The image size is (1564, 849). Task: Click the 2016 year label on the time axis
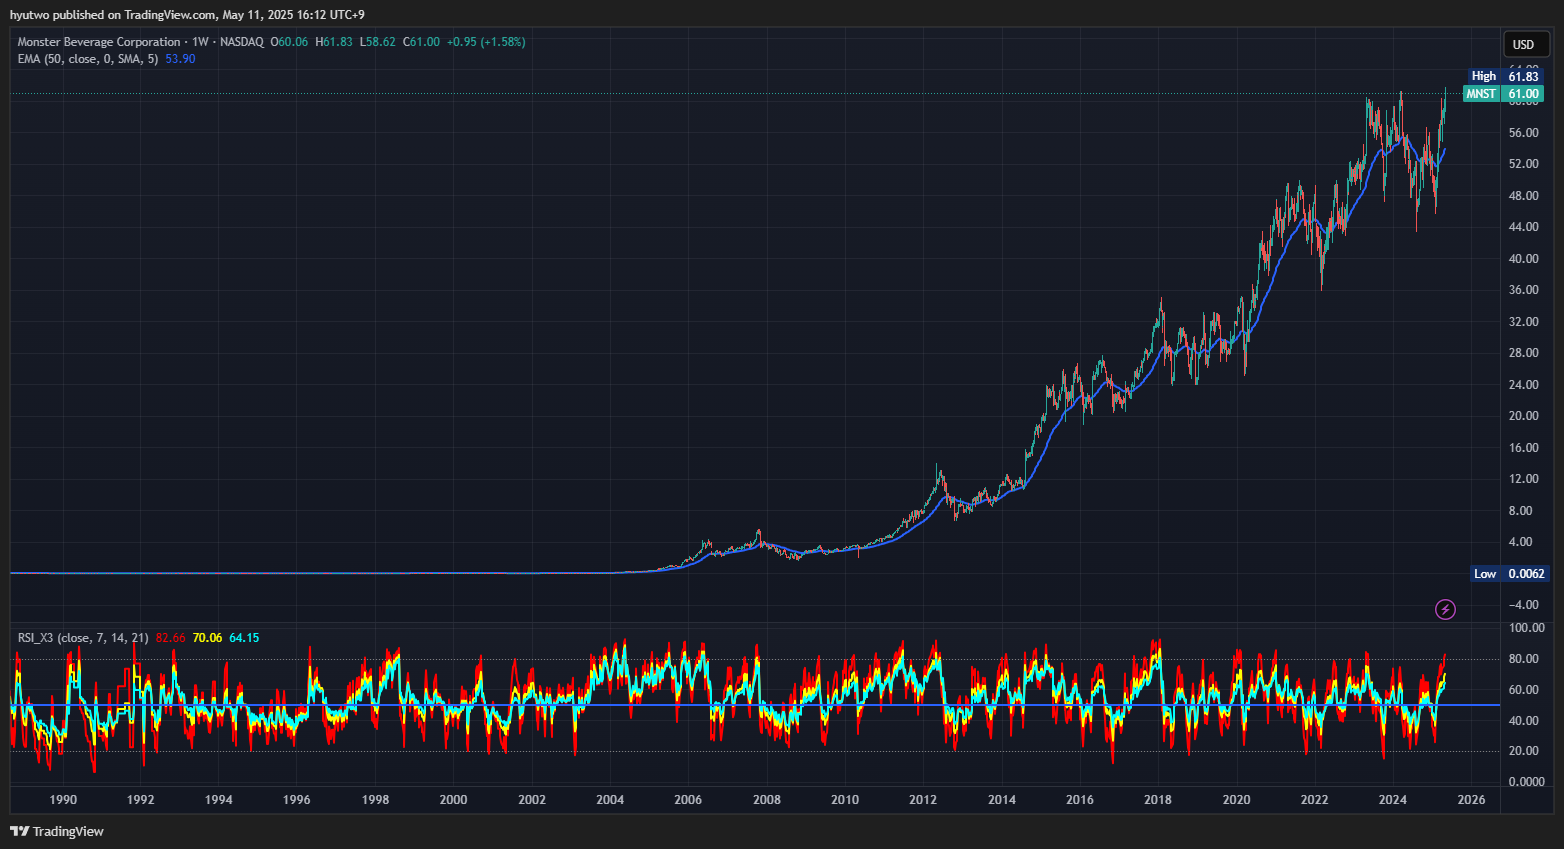(1080, 800)
